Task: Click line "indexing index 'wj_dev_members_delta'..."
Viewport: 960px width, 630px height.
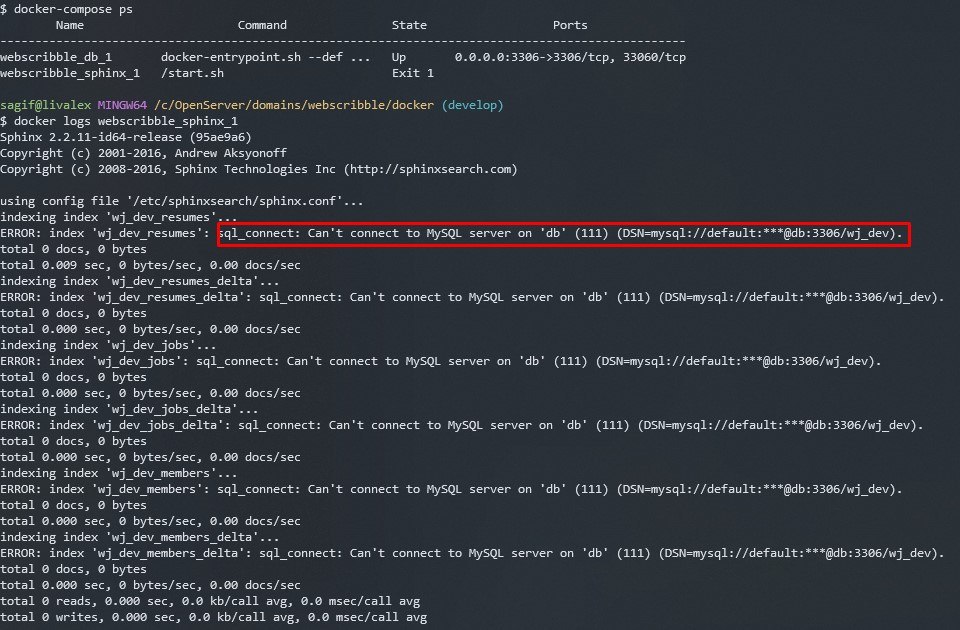Action: click(x=140, y=537)
